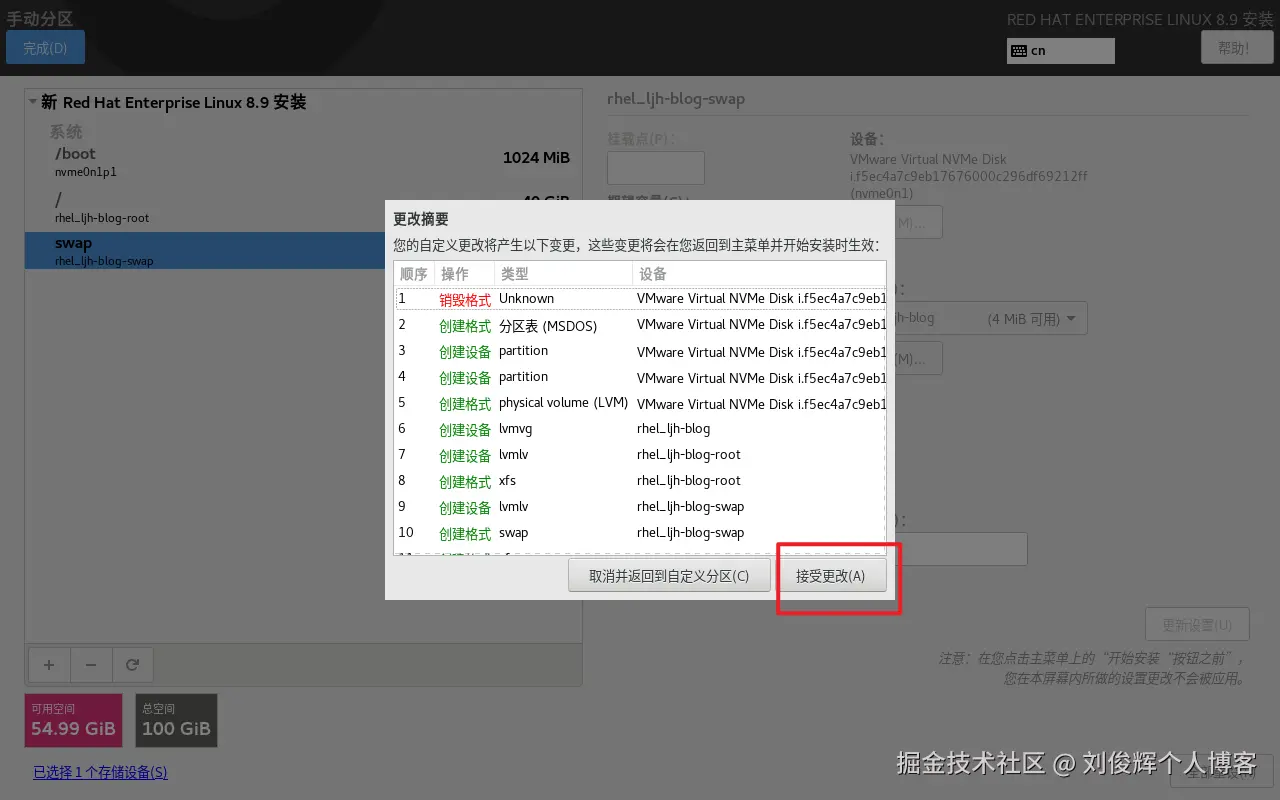This screenshot has height=800, width=1280.
Task: Click the 顺序 column header
Action: pyautogui.click(x=414, y=274)
